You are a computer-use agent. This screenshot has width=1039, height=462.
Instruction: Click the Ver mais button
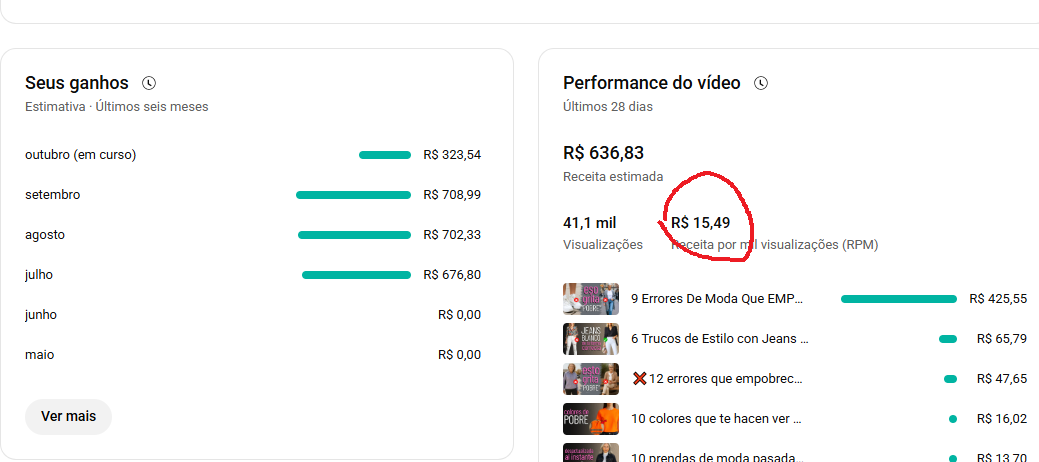coord(68,416)
